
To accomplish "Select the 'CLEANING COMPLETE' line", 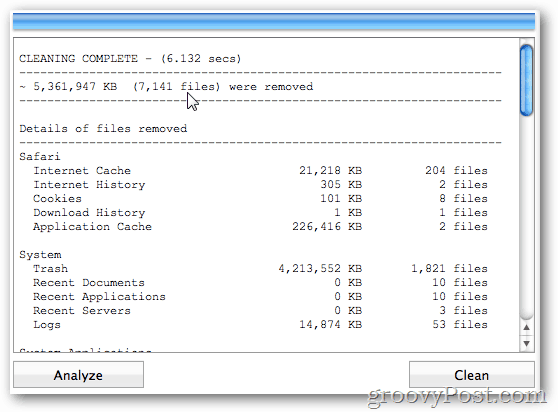I will [x=130, y=58].
